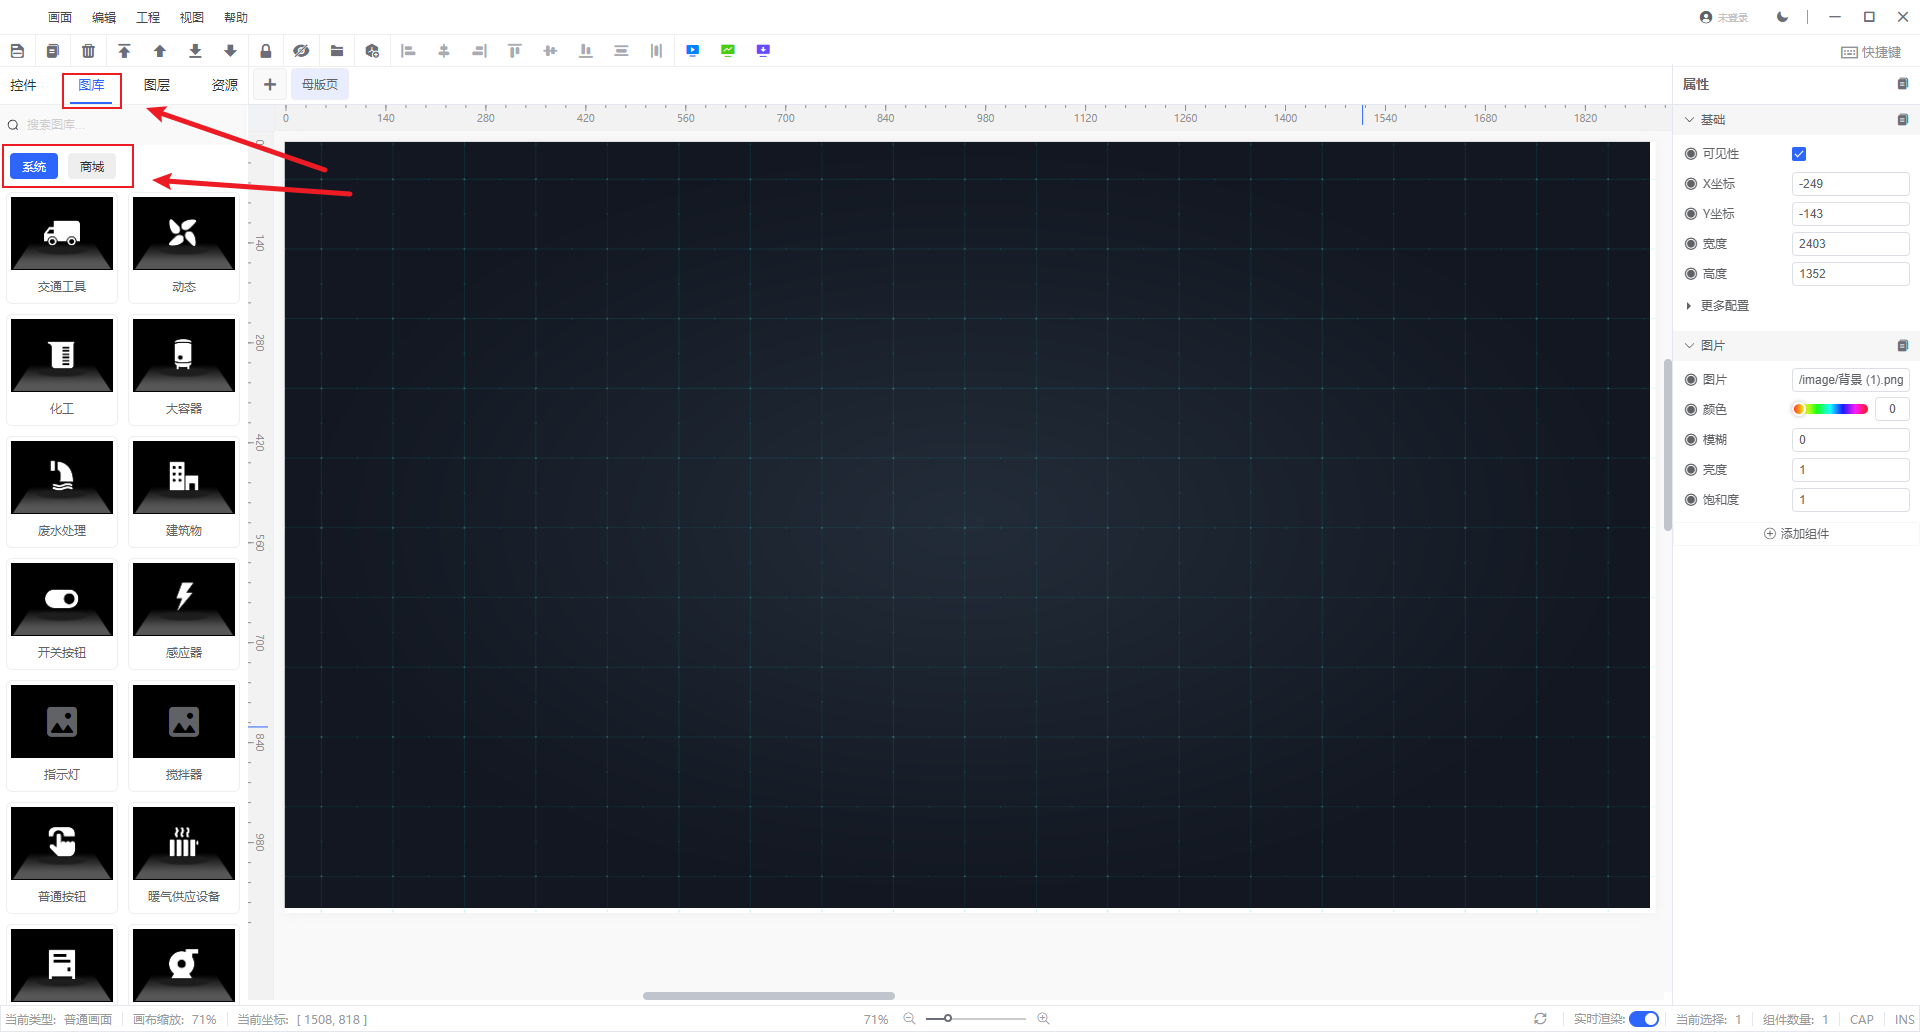Click the rainbow color hue slider
The image size is (1920, 1032).
1829,409
